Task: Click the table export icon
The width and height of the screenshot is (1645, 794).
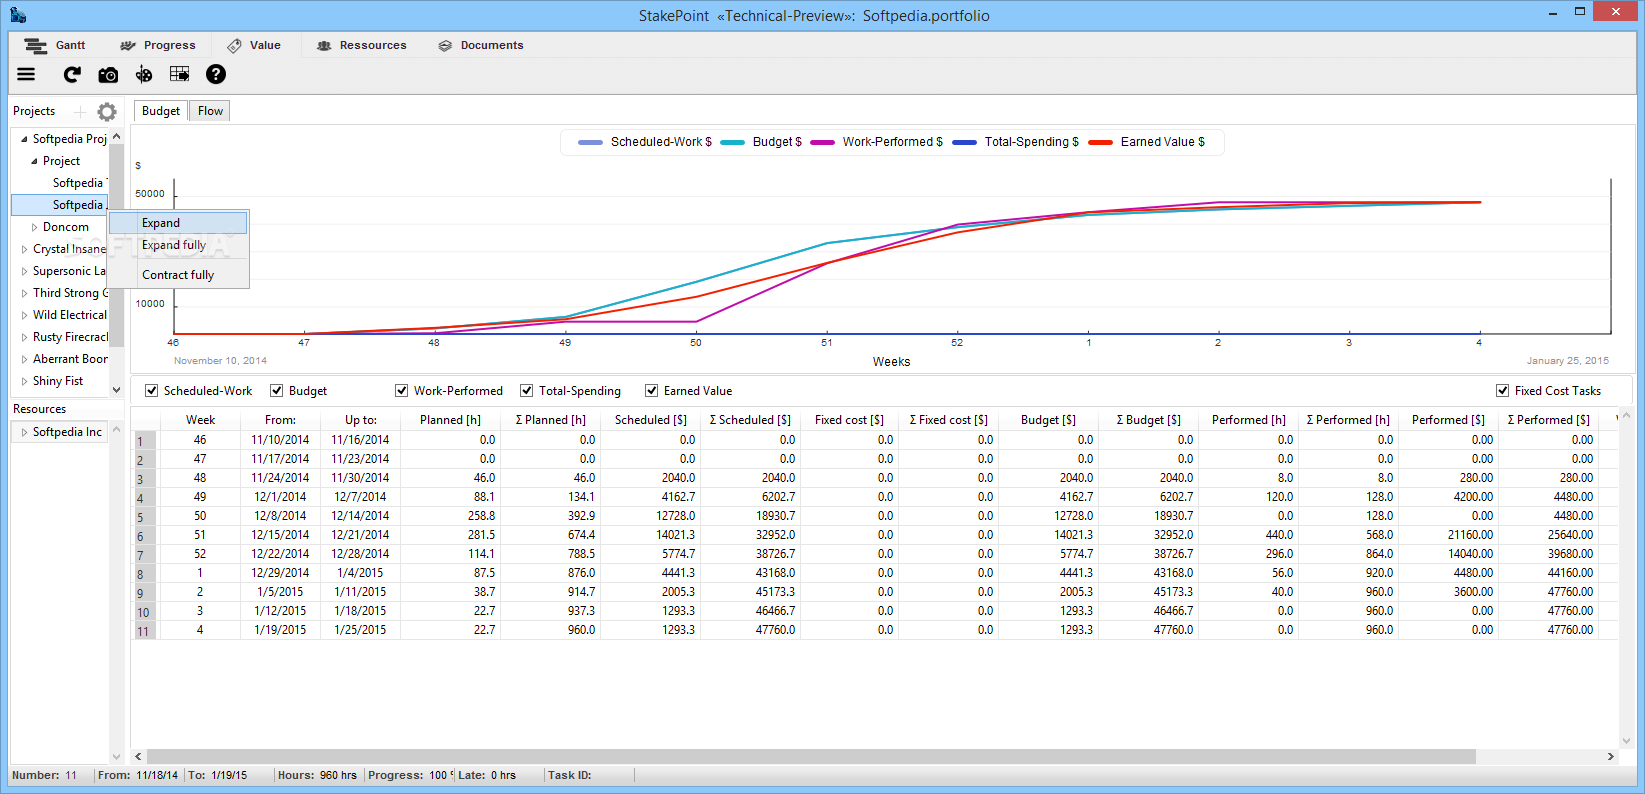Action: (x=180, y=74)
